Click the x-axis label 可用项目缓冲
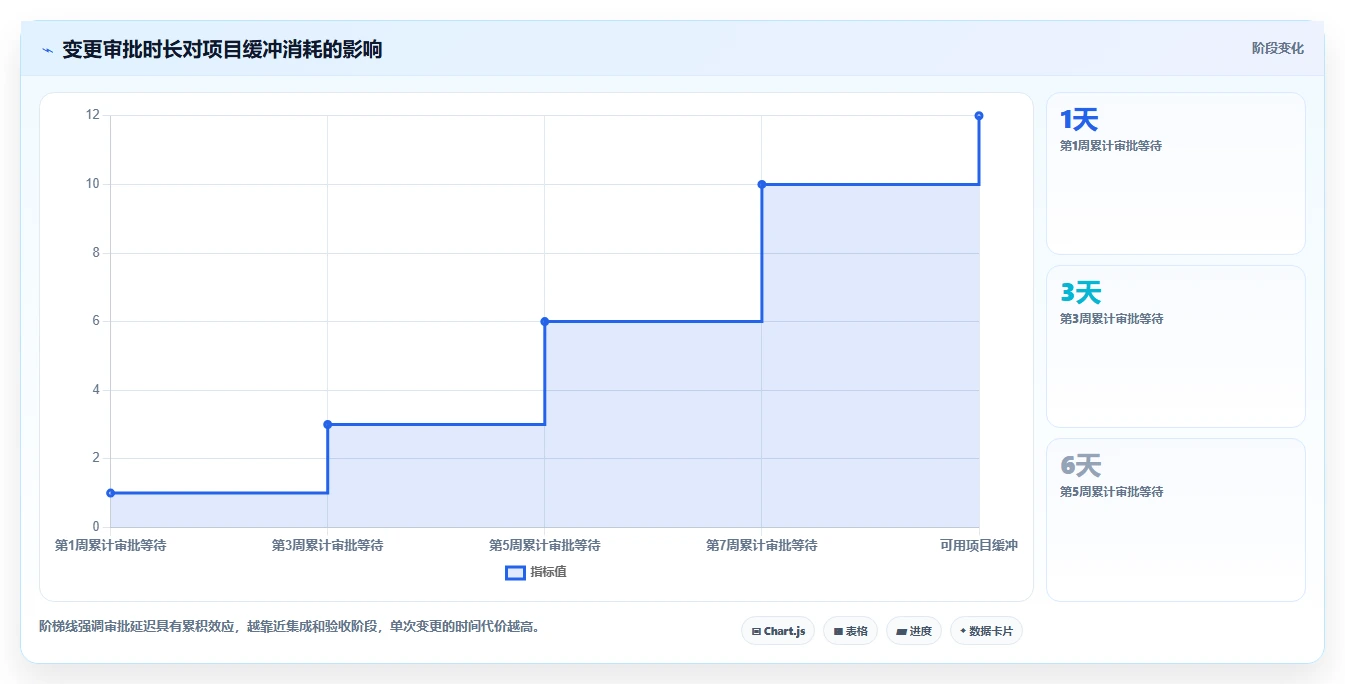 [979, 546]
